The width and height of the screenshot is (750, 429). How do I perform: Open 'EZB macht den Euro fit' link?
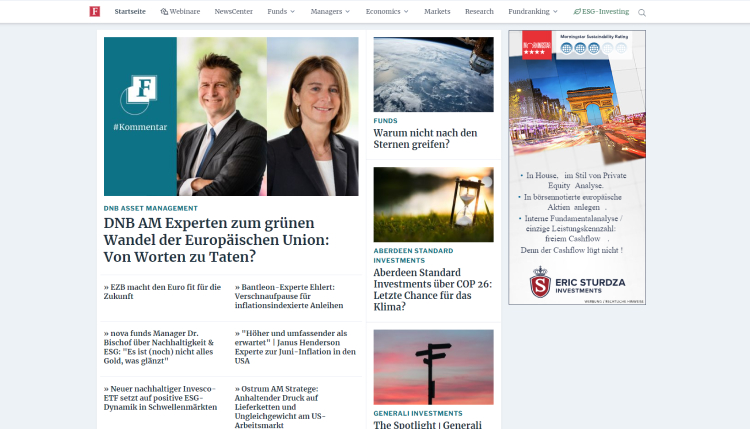pyautogui.click(x=162, y=292)
